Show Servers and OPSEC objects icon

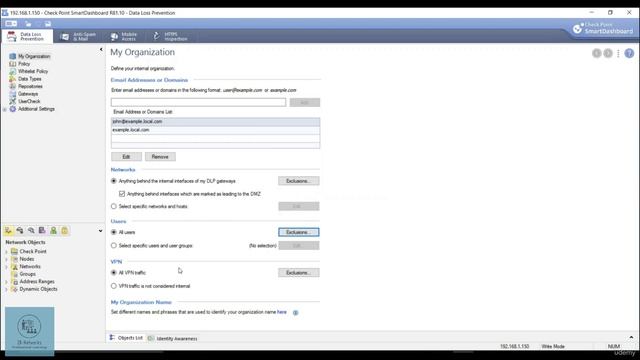point(42,231)
